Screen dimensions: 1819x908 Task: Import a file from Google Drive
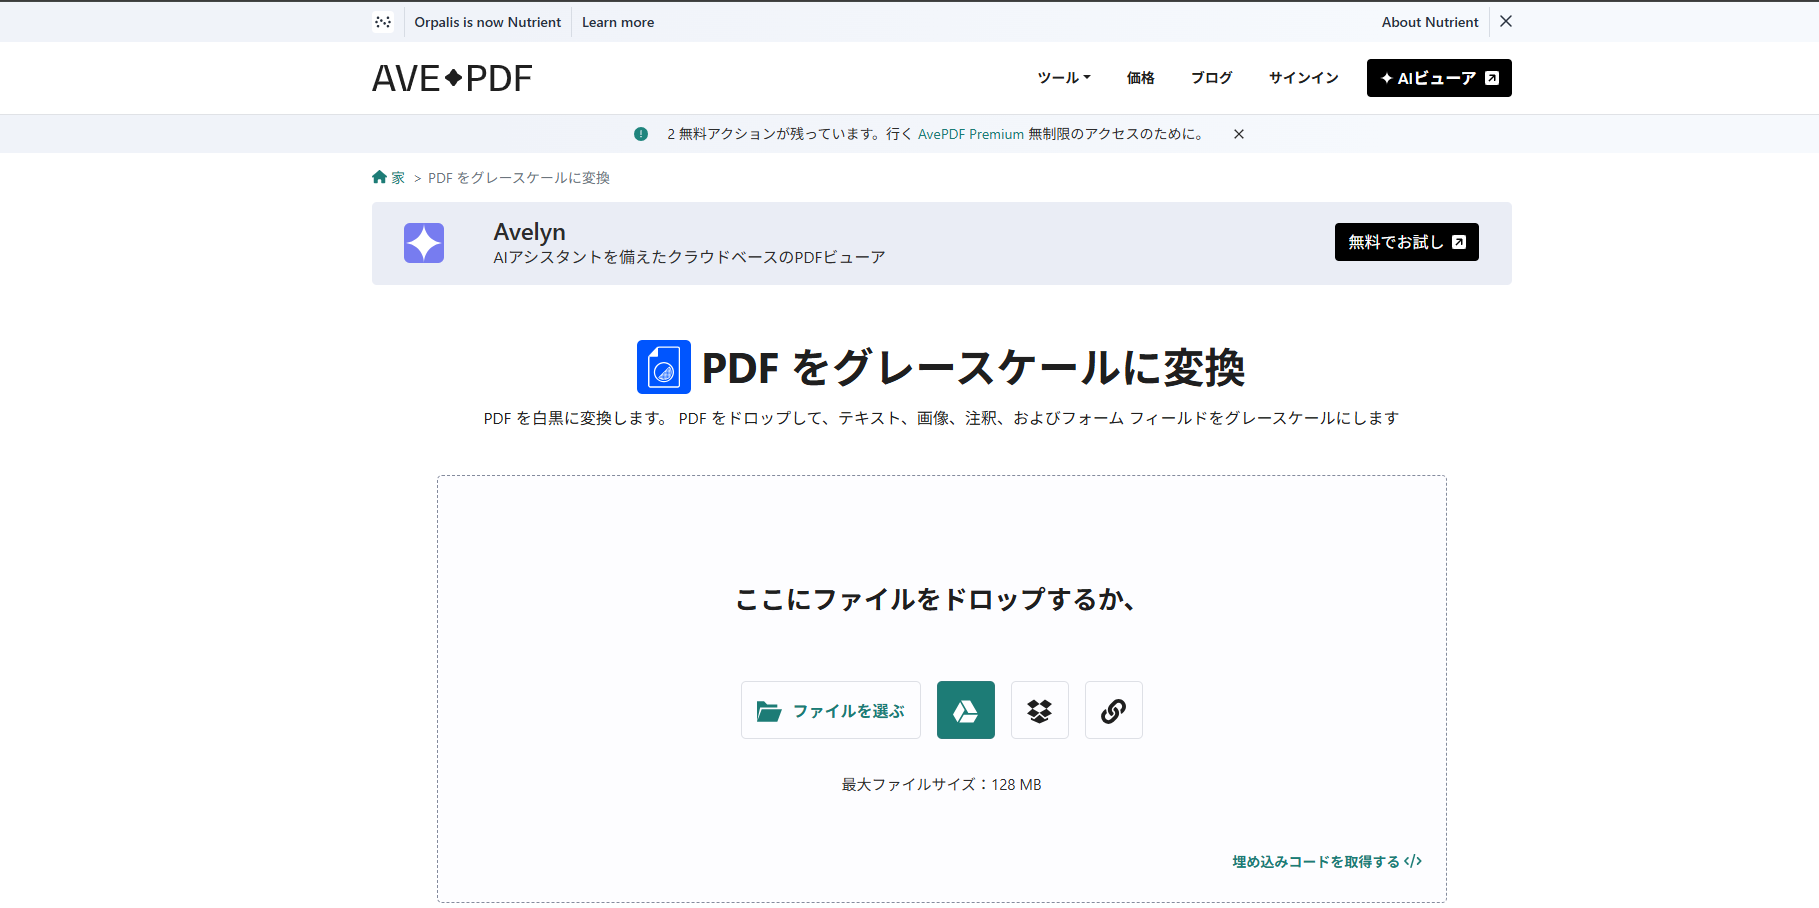coord(966,710)
